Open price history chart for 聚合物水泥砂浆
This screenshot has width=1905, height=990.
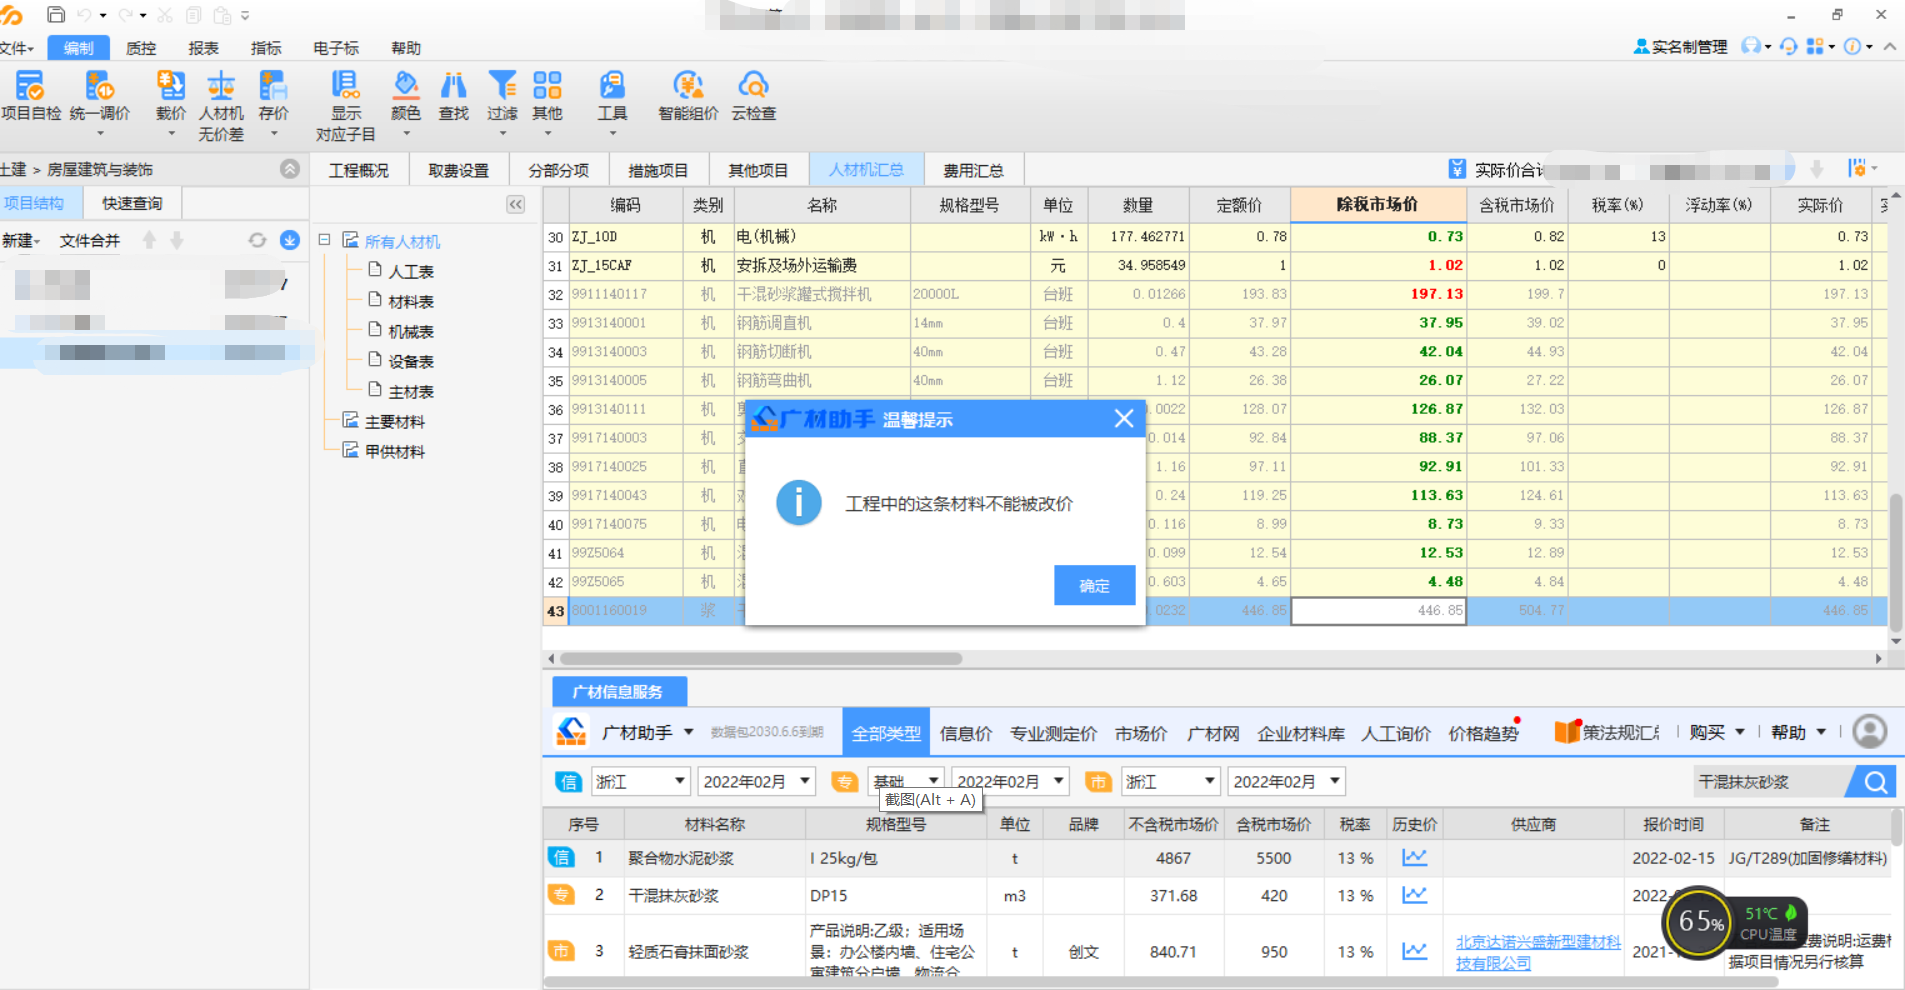point(1414,858)
